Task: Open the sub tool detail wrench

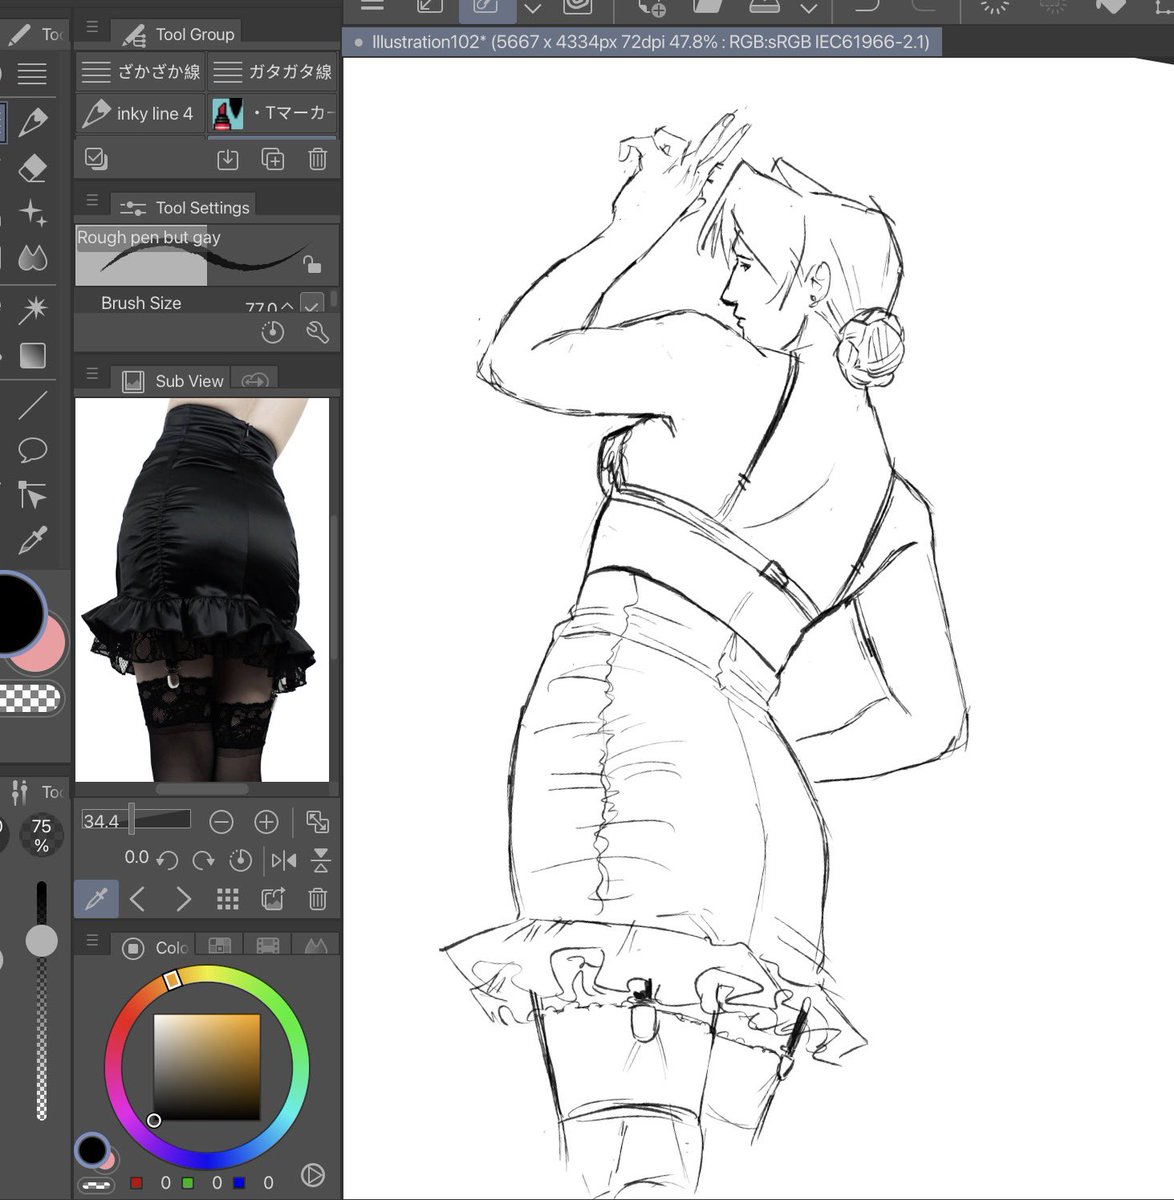Action: click(317, 333)
